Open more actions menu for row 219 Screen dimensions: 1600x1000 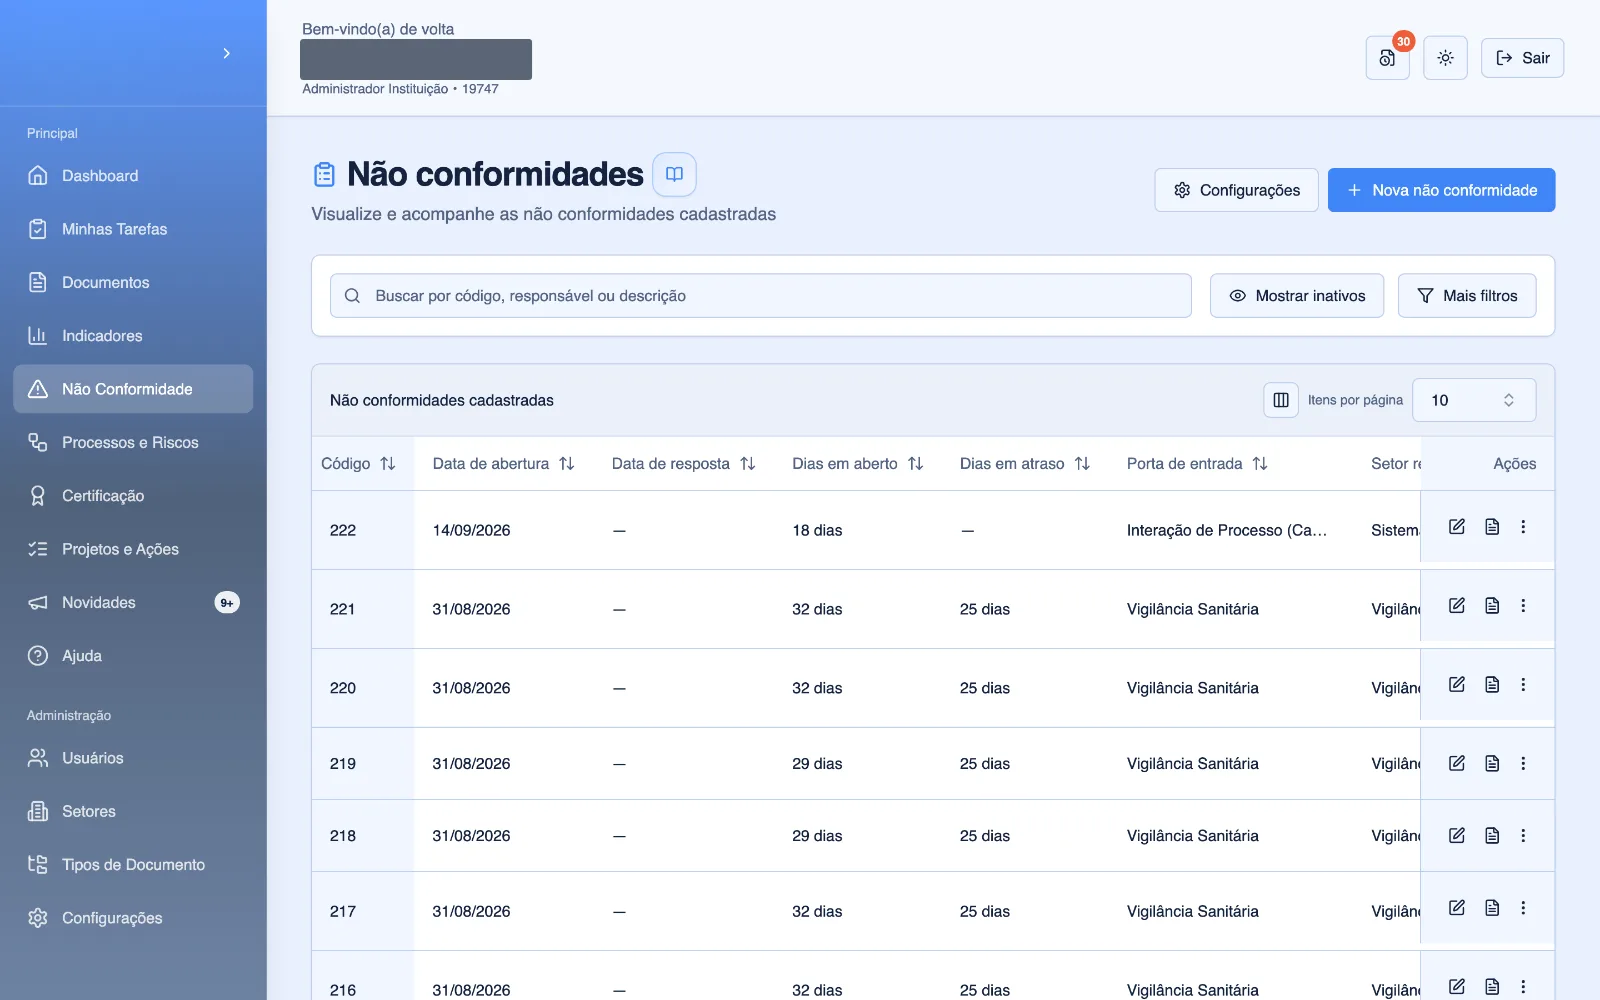(x=1523, y=764)
